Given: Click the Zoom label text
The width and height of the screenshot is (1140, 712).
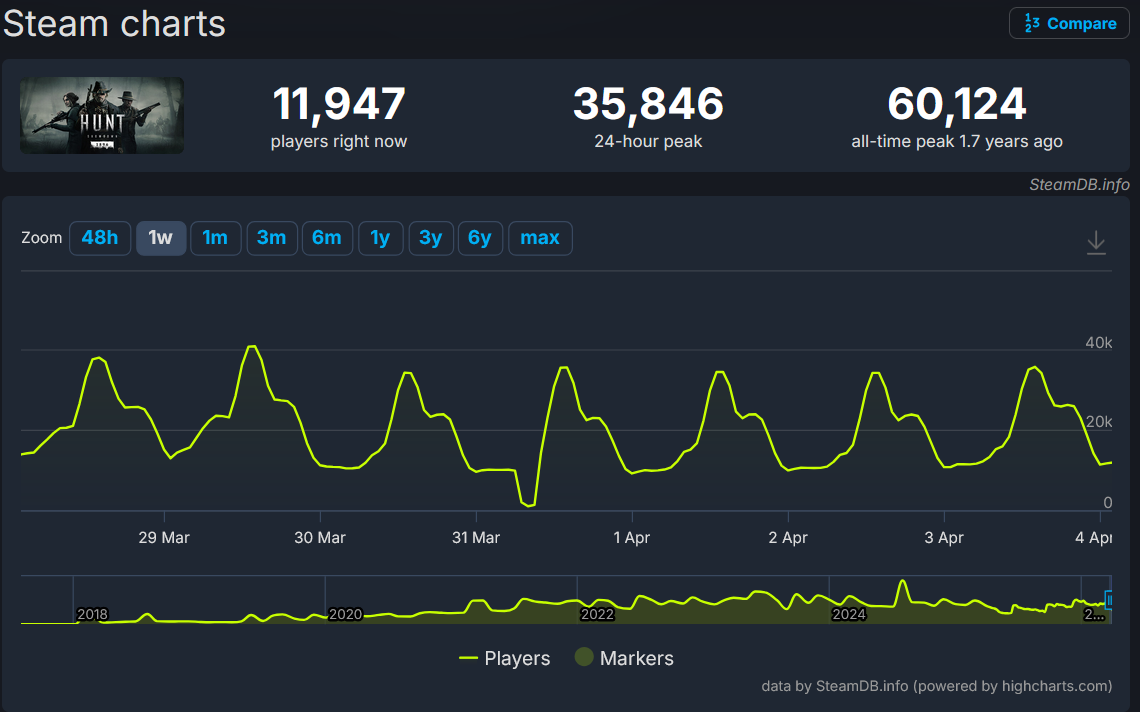Looking at the screenshot, I should 41,238.
